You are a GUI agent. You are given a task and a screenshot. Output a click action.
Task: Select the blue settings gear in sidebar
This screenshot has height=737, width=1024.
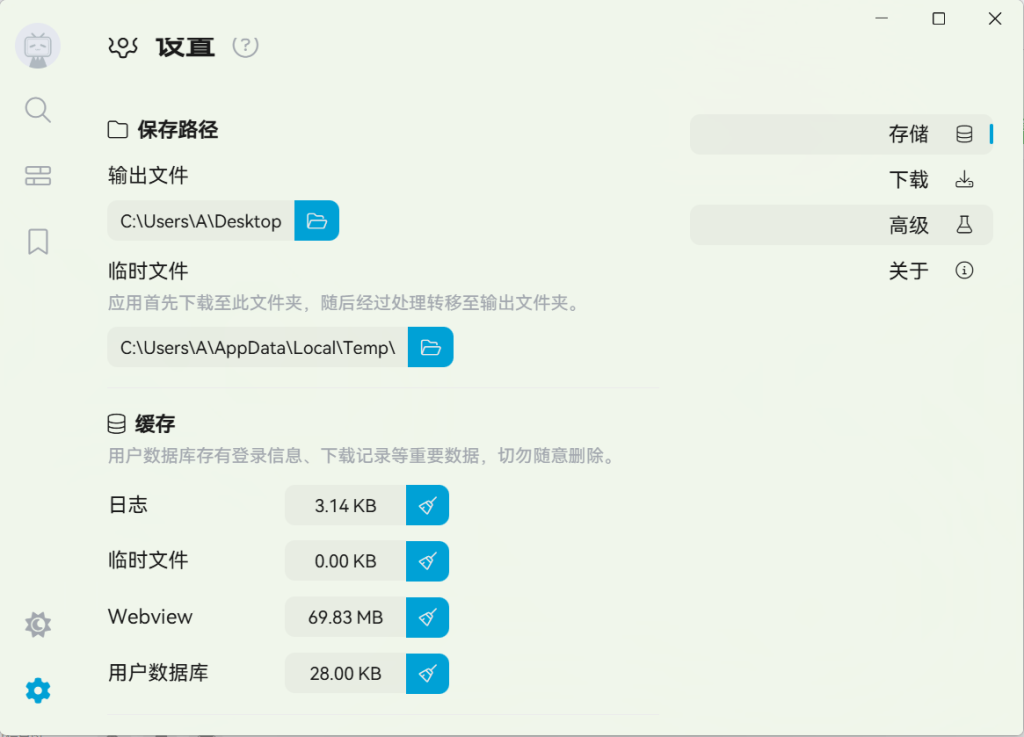point(37,690)
